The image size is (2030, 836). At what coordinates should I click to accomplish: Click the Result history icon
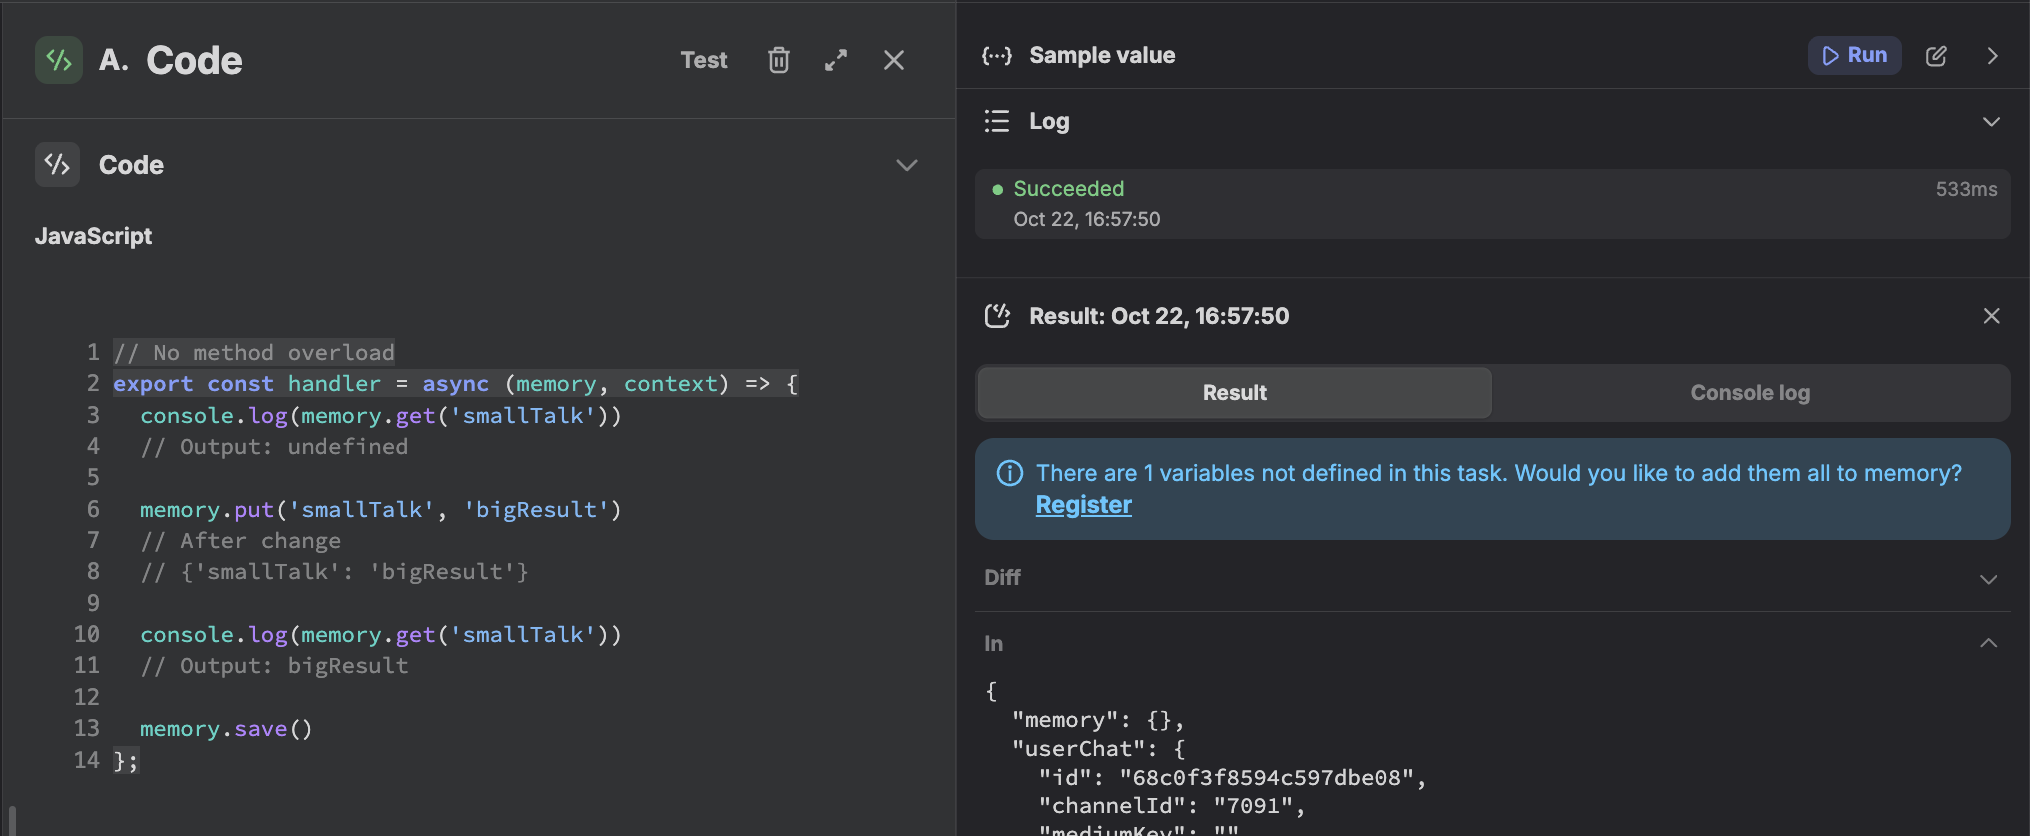click(997, 316)
